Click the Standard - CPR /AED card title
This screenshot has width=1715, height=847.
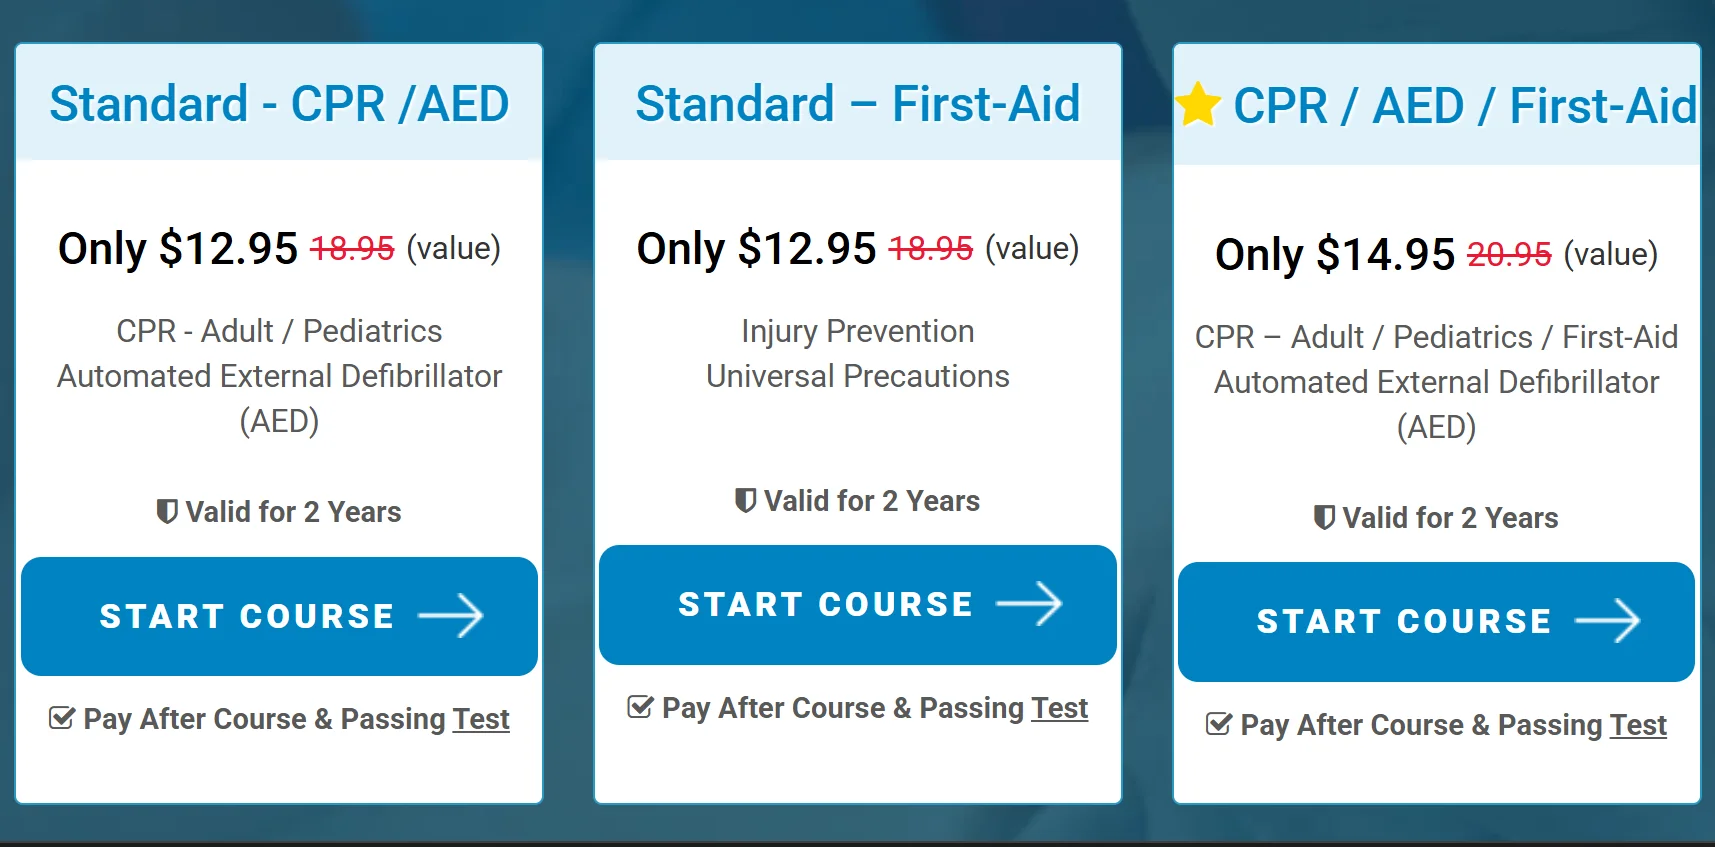click(279, 104)
